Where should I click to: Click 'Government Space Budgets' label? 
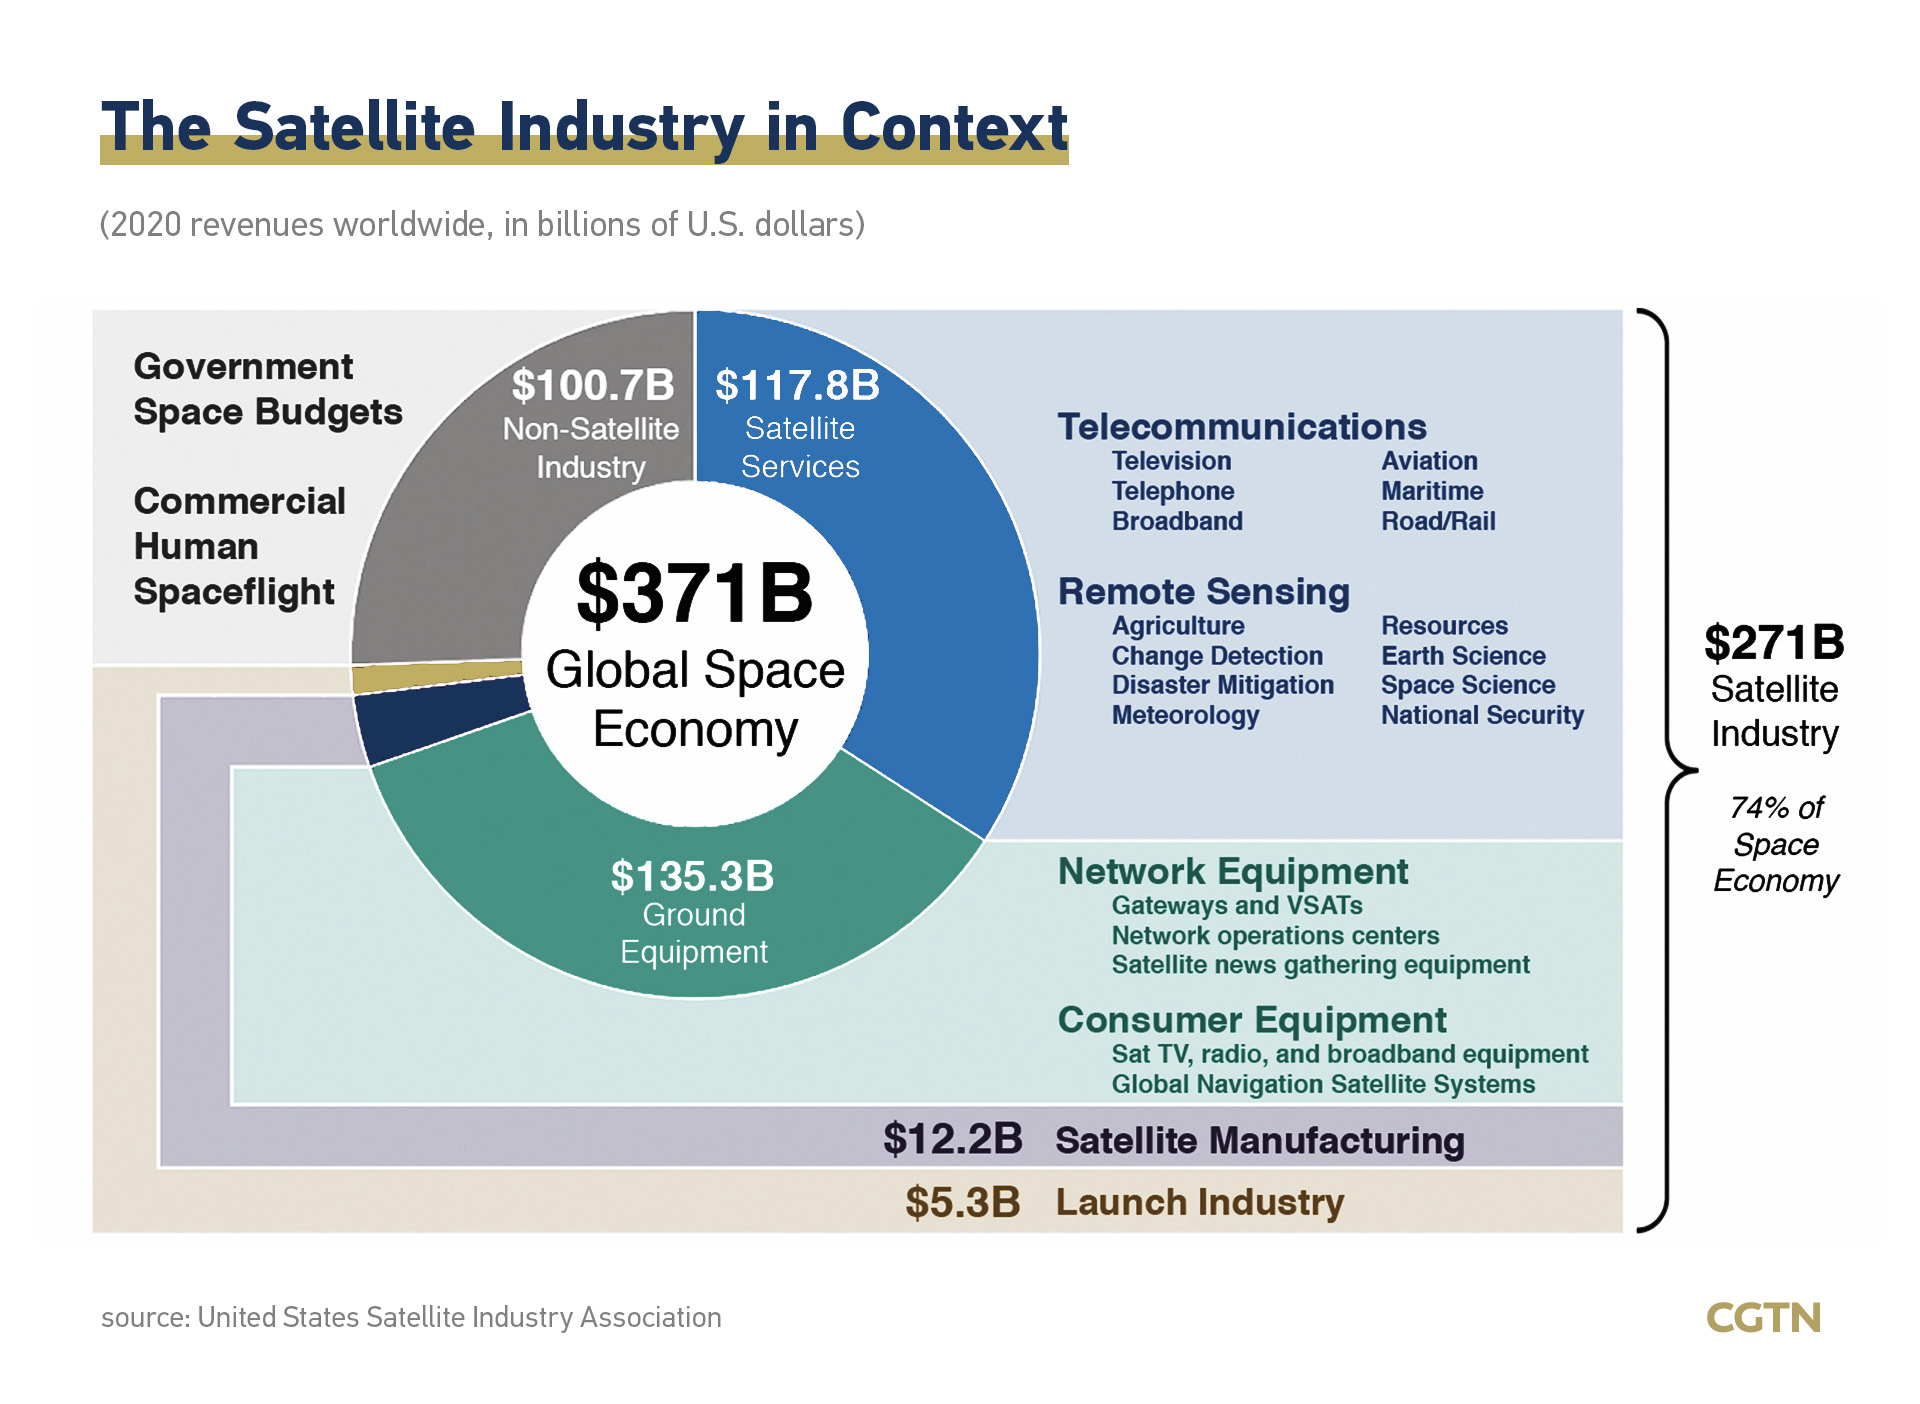click(x=268, y=389)
